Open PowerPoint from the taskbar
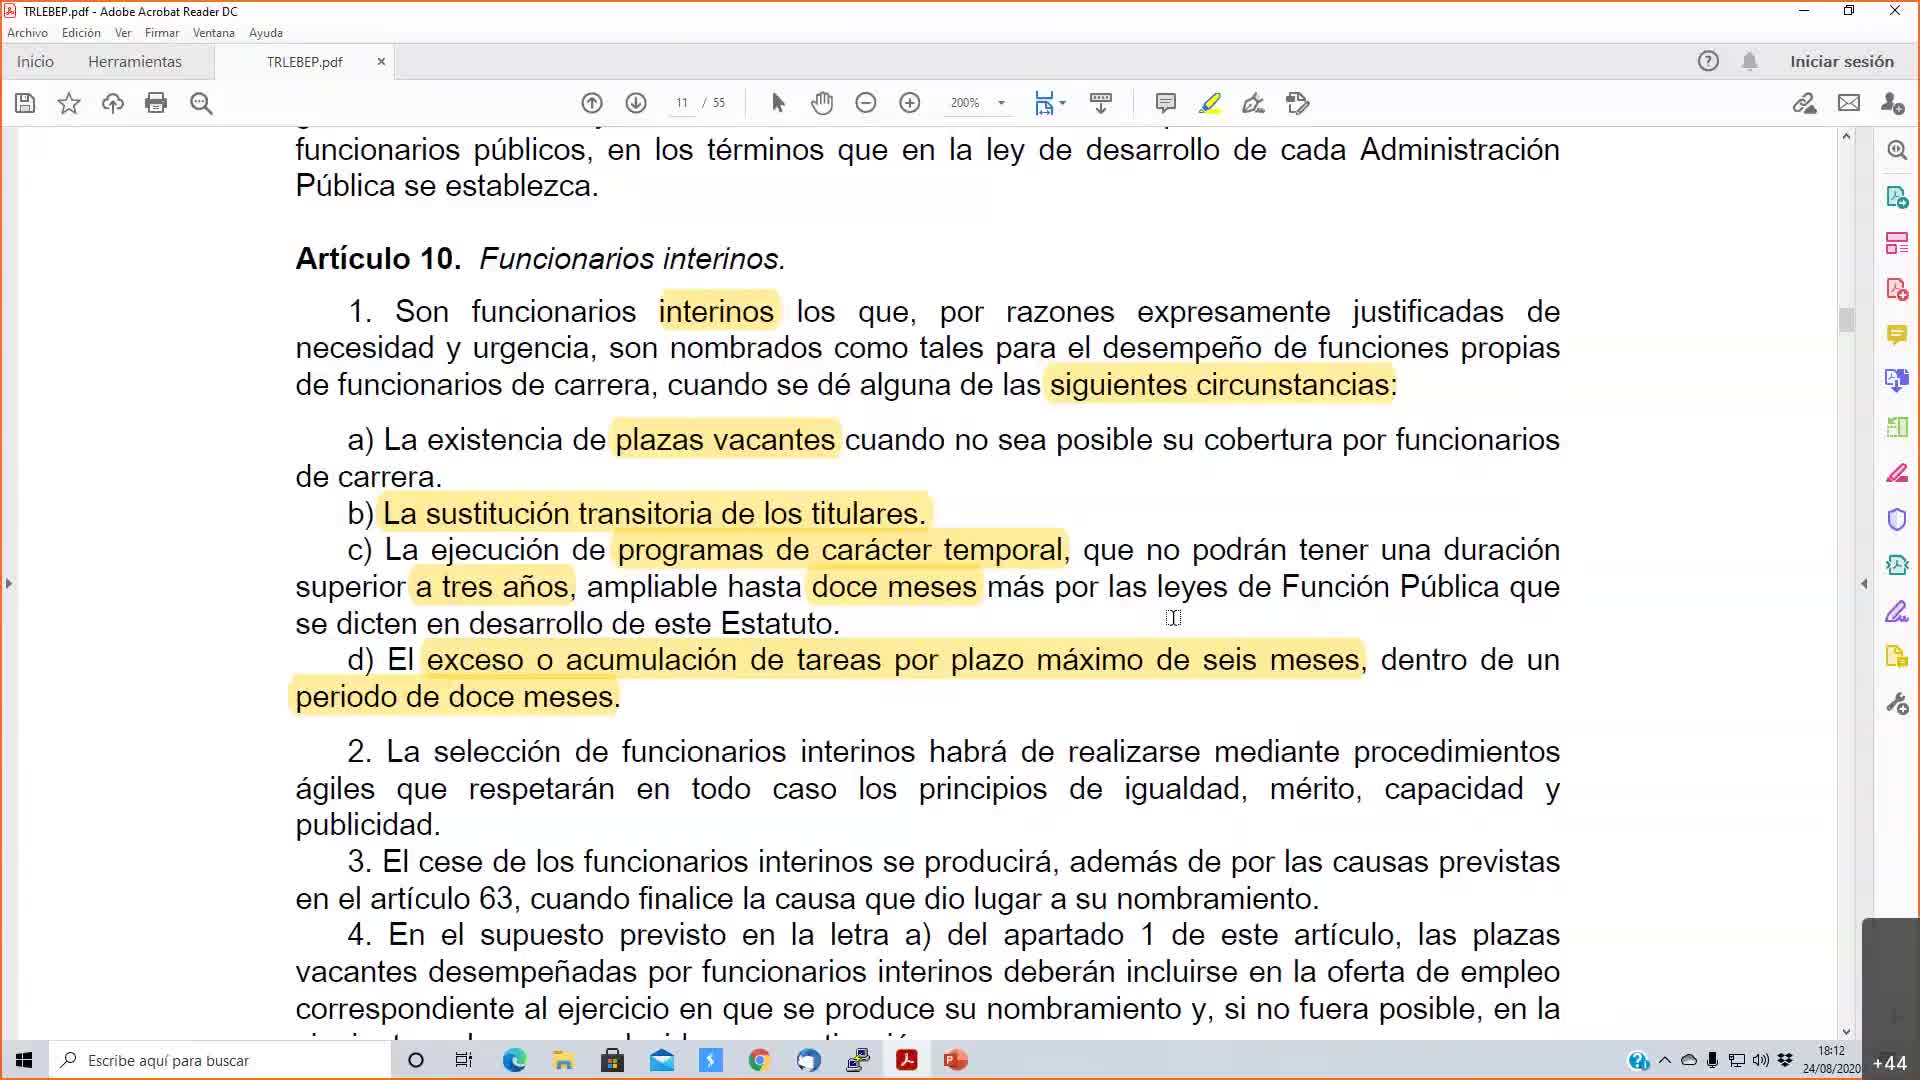Image resolution: width=1920 pixels, height=1080 pixels. [955, 1060]
